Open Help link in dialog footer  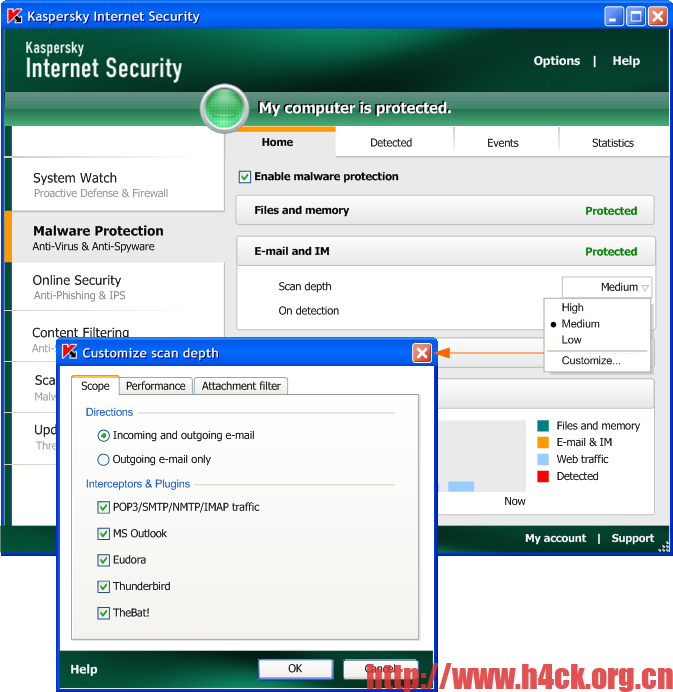tap(84, 669)
